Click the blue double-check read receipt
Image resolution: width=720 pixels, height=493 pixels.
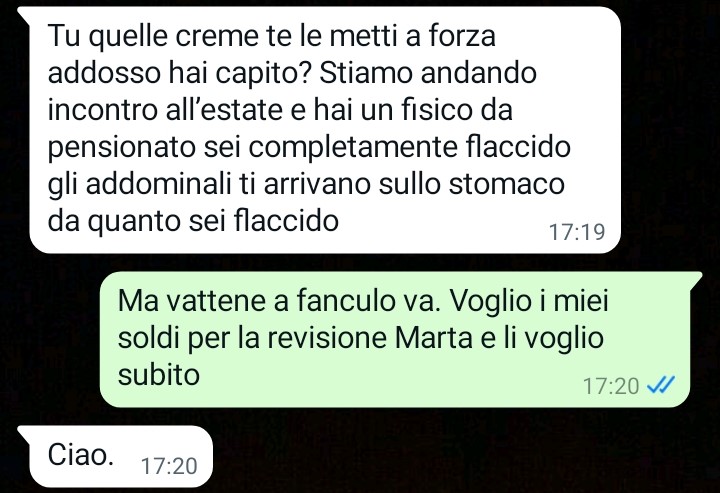pos(661,385)
